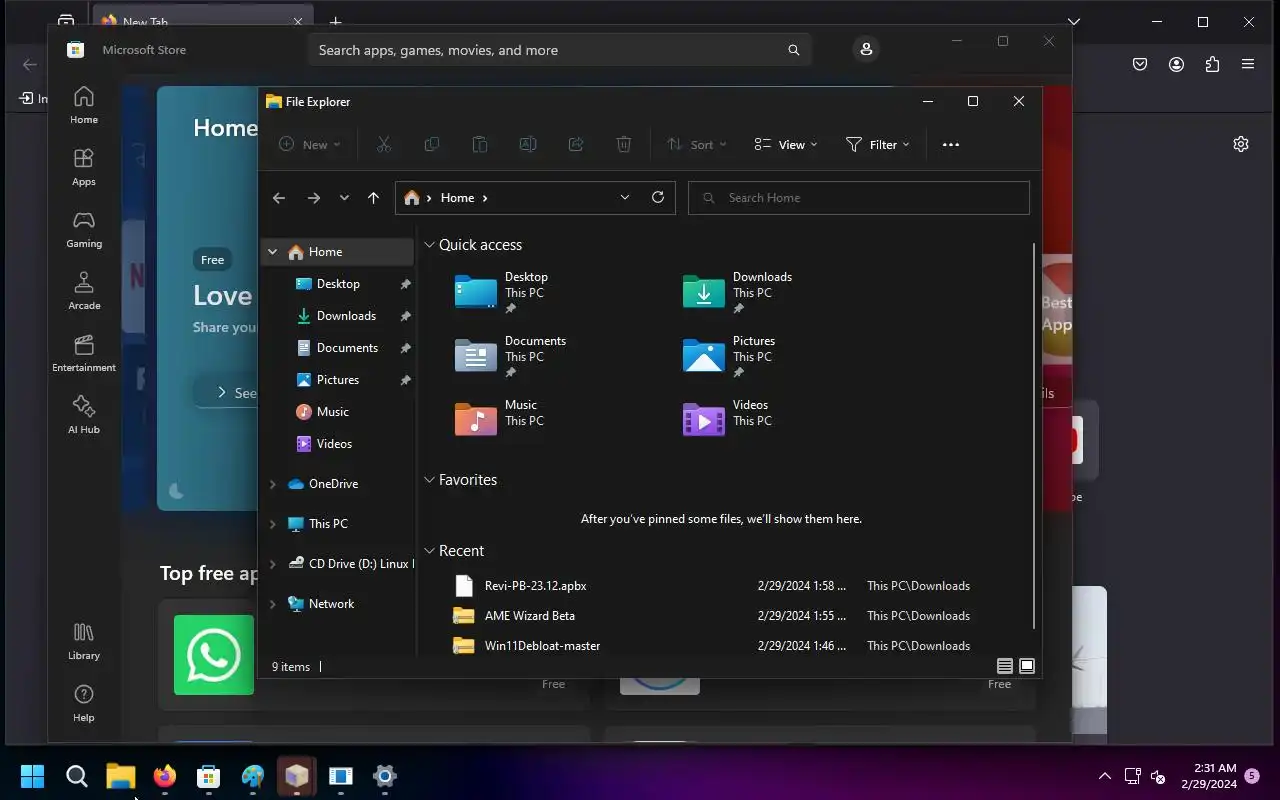
Task: Click File Explorer vertical scrollbar
Action: (1035, 436)
